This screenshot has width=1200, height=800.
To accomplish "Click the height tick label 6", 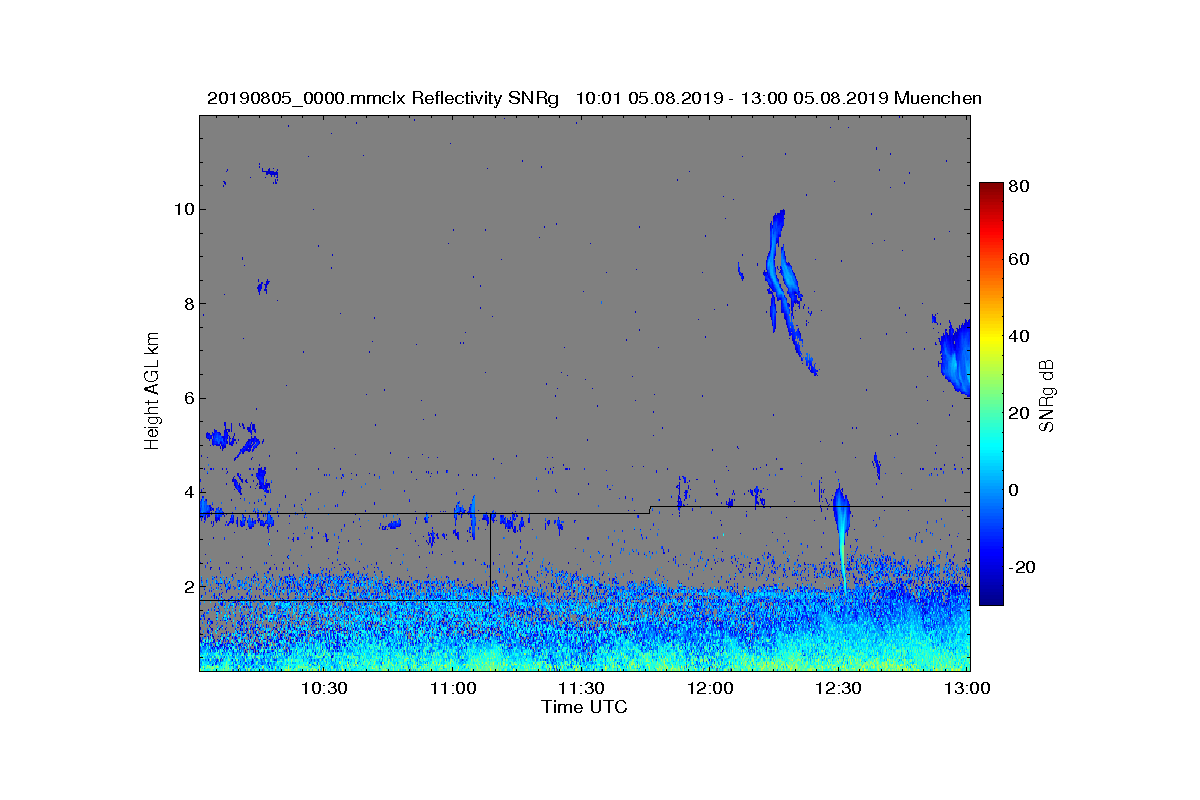I will 187,398.
